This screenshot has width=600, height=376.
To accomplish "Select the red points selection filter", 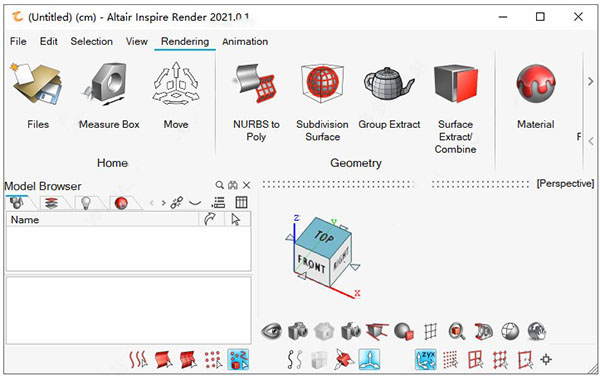I will click(213, 360).
